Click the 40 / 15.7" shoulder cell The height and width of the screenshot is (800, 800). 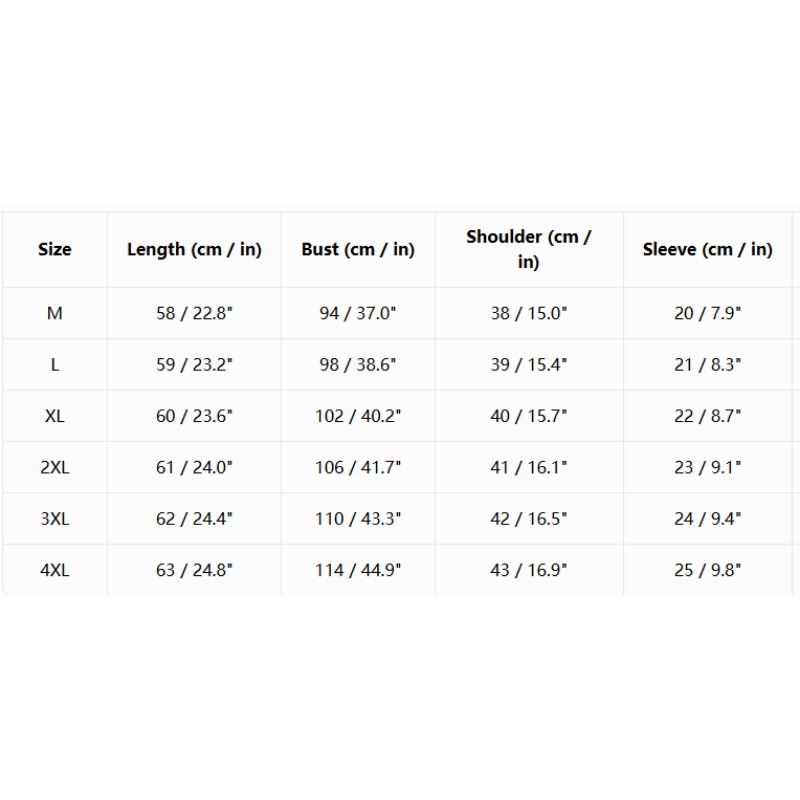pyautogui.click(x=529, y=416)
